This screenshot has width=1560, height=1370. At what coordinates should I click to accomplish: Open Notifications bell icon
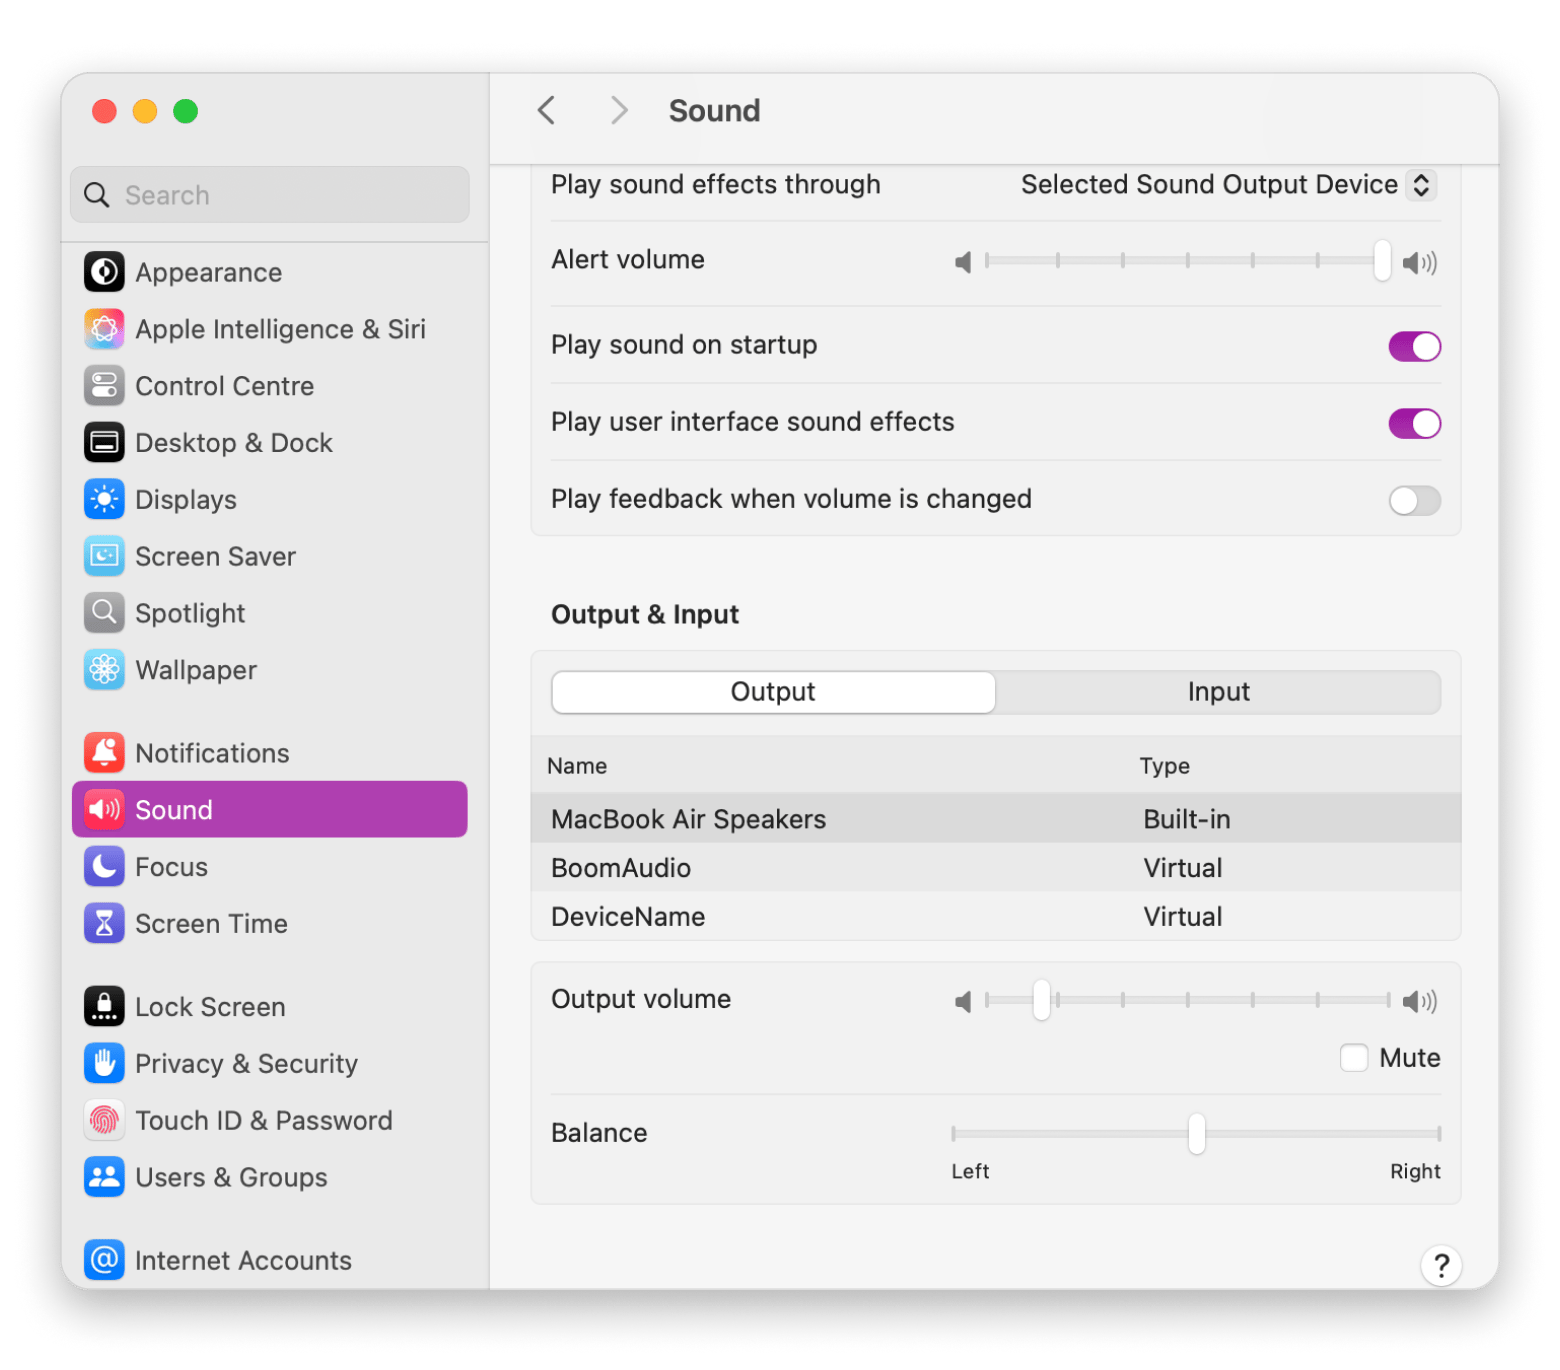104,753
